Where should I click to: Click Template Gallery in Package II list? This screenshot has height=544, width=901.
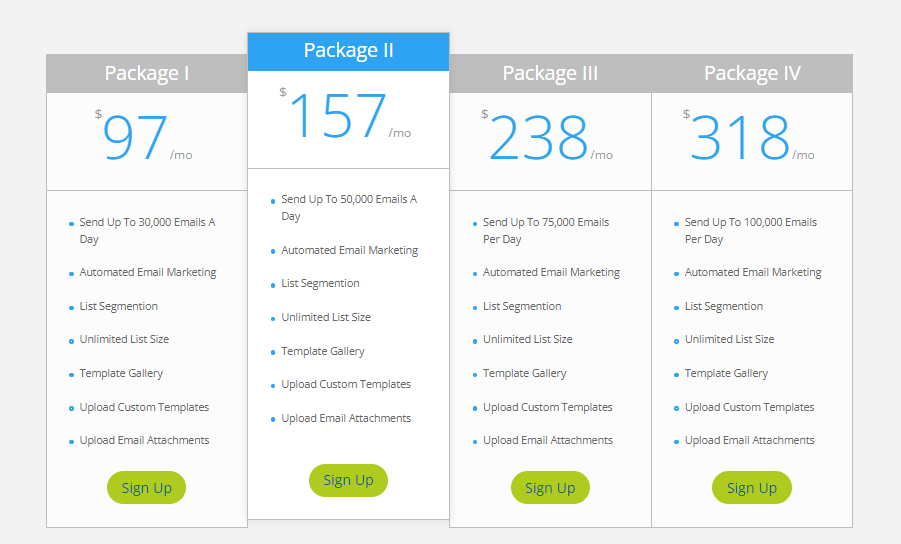coord(323,351)
